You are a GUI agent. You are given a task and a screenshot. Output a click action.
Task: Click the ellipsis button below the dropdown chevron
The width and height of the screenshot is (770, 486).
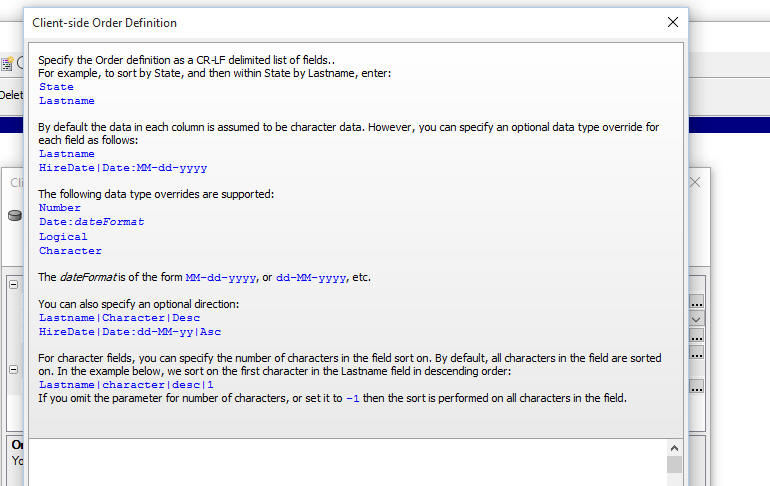click(696, 336)
